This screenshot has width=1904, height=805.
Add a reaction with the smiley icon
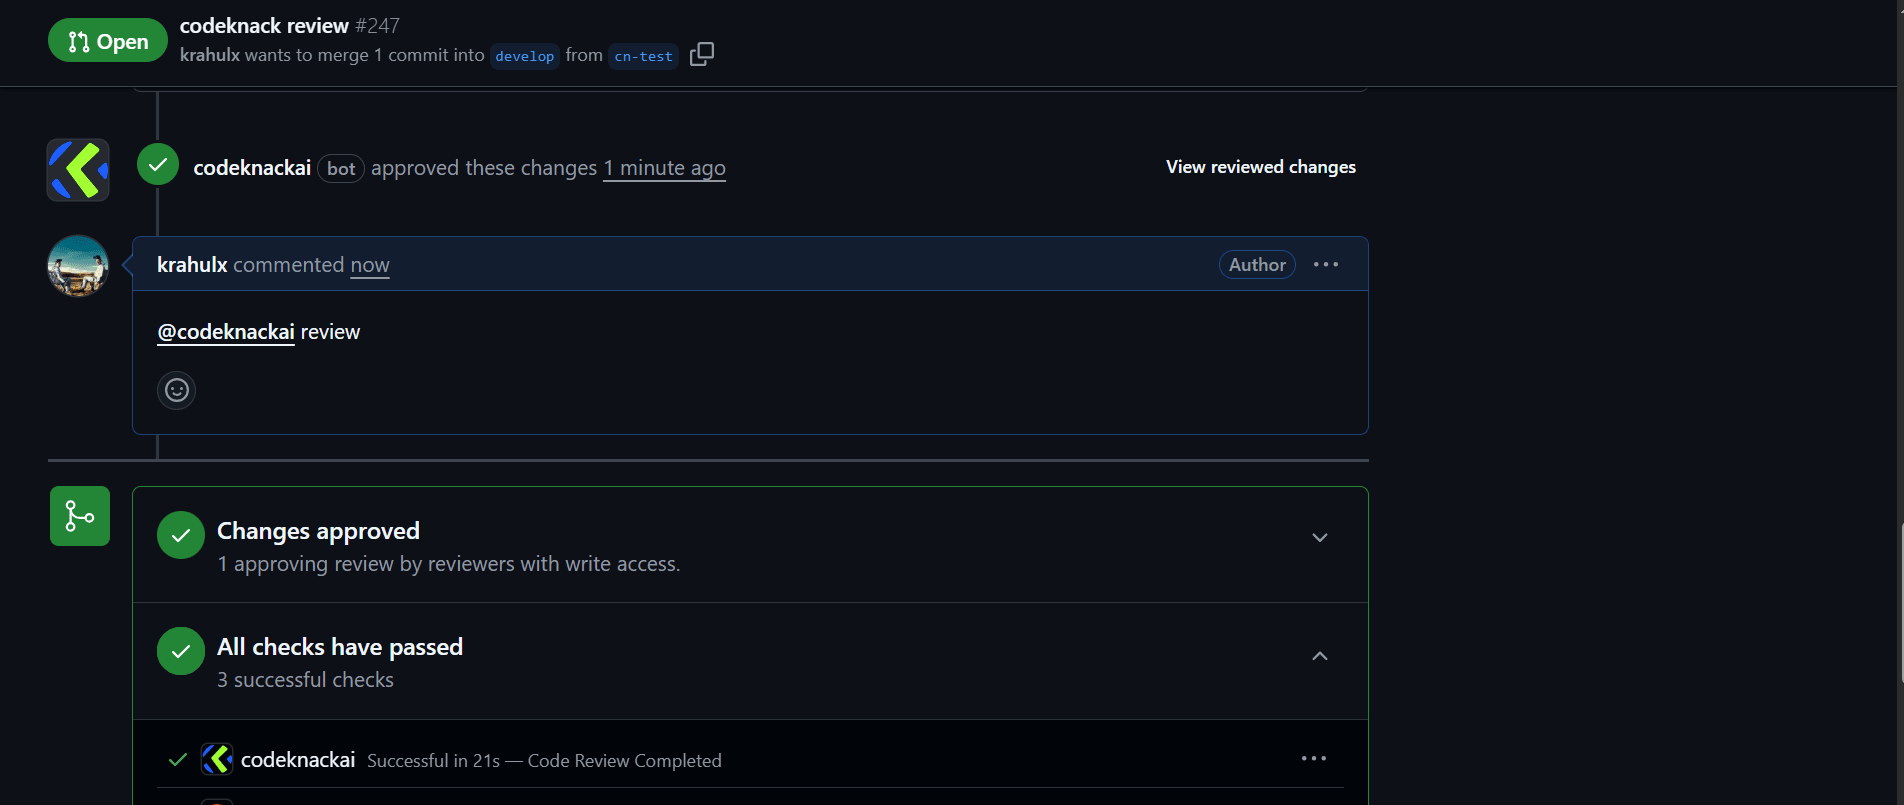coord(177,390)
